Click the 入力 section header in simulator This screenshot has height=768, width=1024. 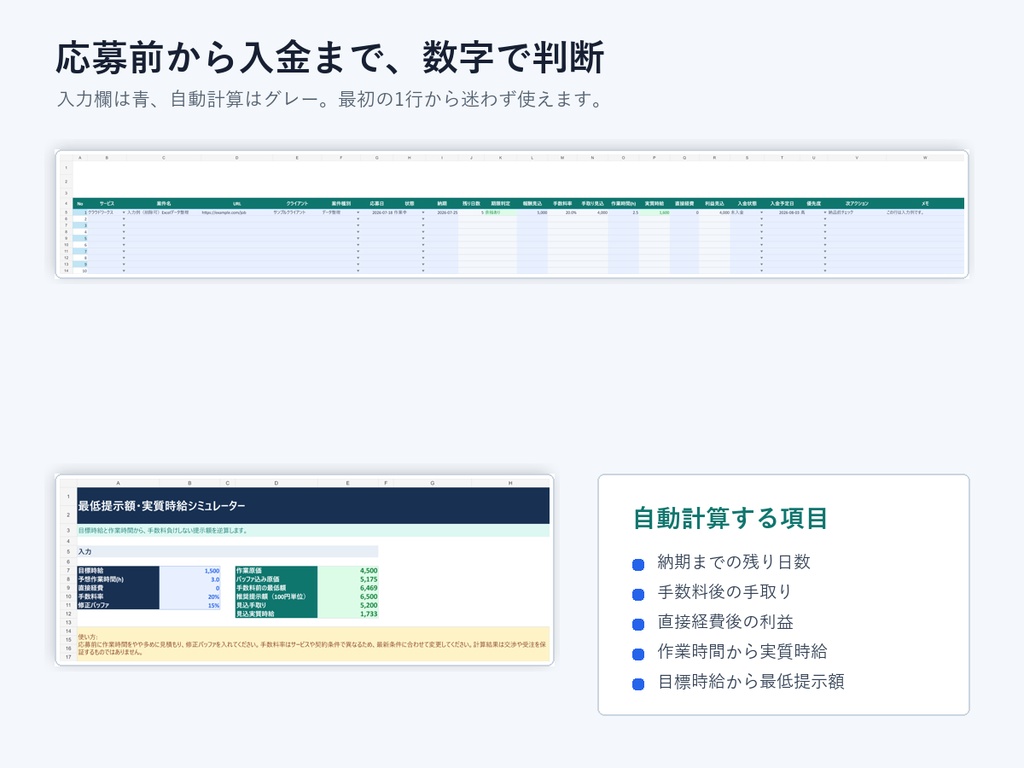click(227, 552)
